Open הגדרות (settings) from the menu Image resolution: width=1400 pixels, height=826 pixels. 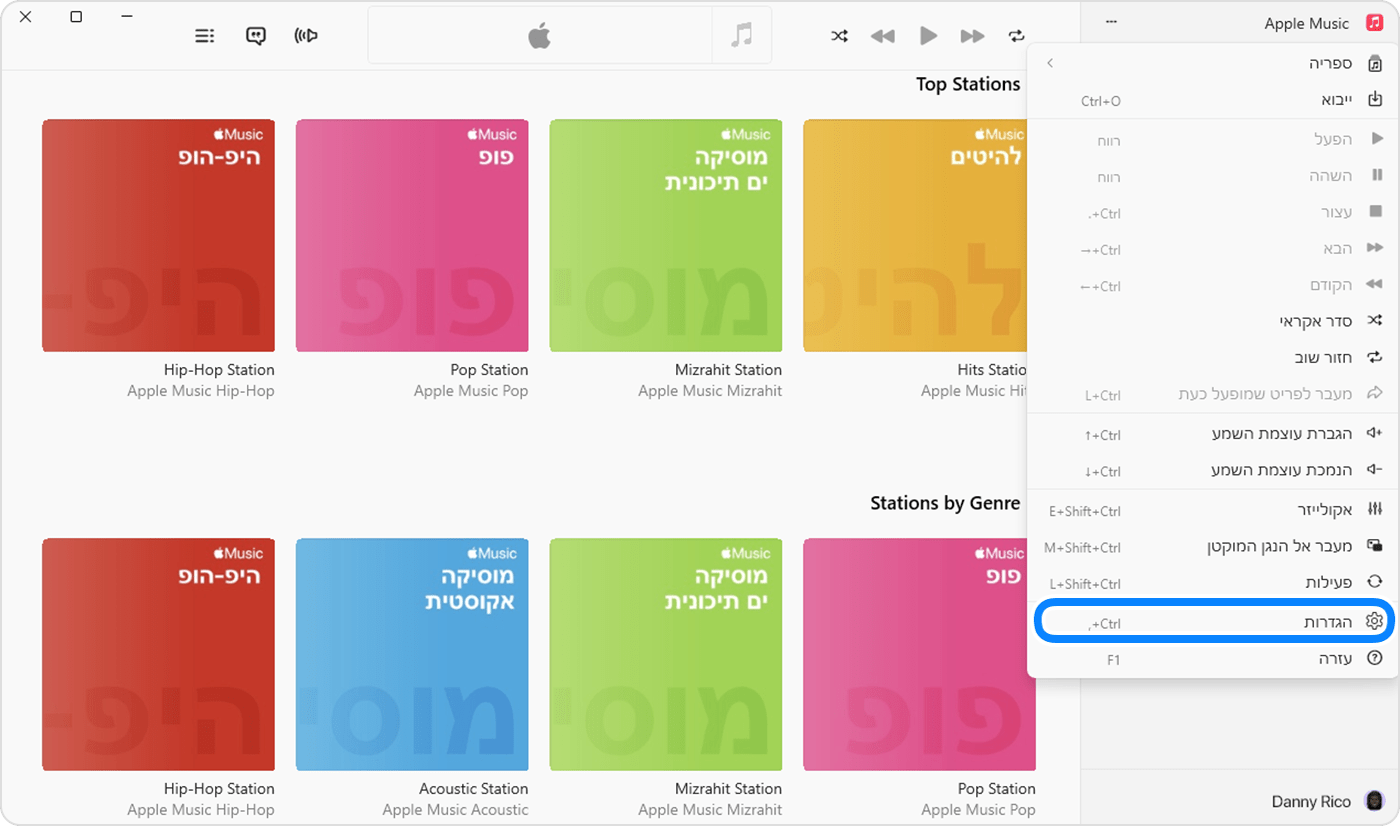point(1213,622)
